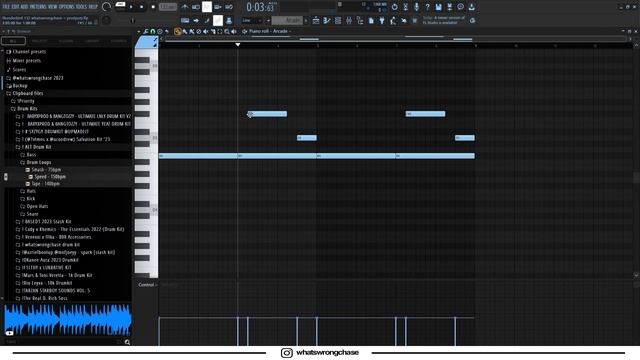This screenshot has height=360, width=640.
Task: Click the one-click audio recording microphone icon
Action: tap(416, 7)
